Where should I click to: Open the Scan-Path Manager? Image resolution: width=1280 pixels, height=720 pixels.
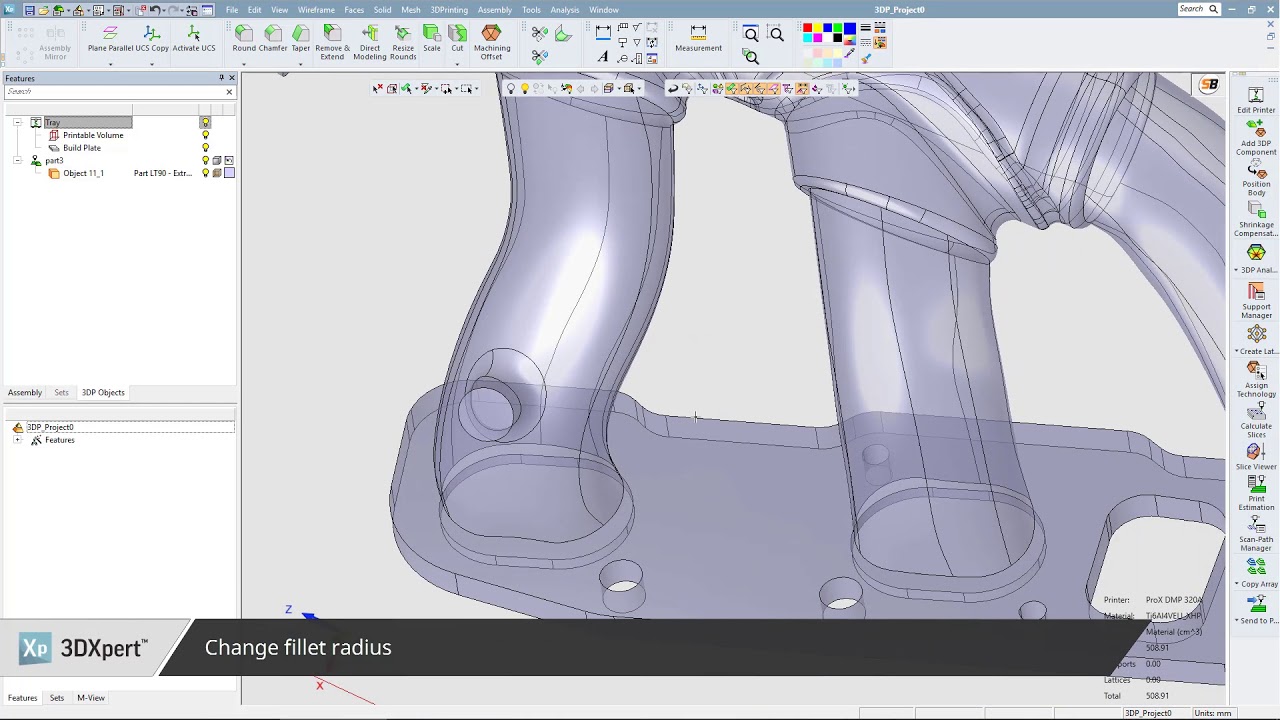(x=1256, y=535)
